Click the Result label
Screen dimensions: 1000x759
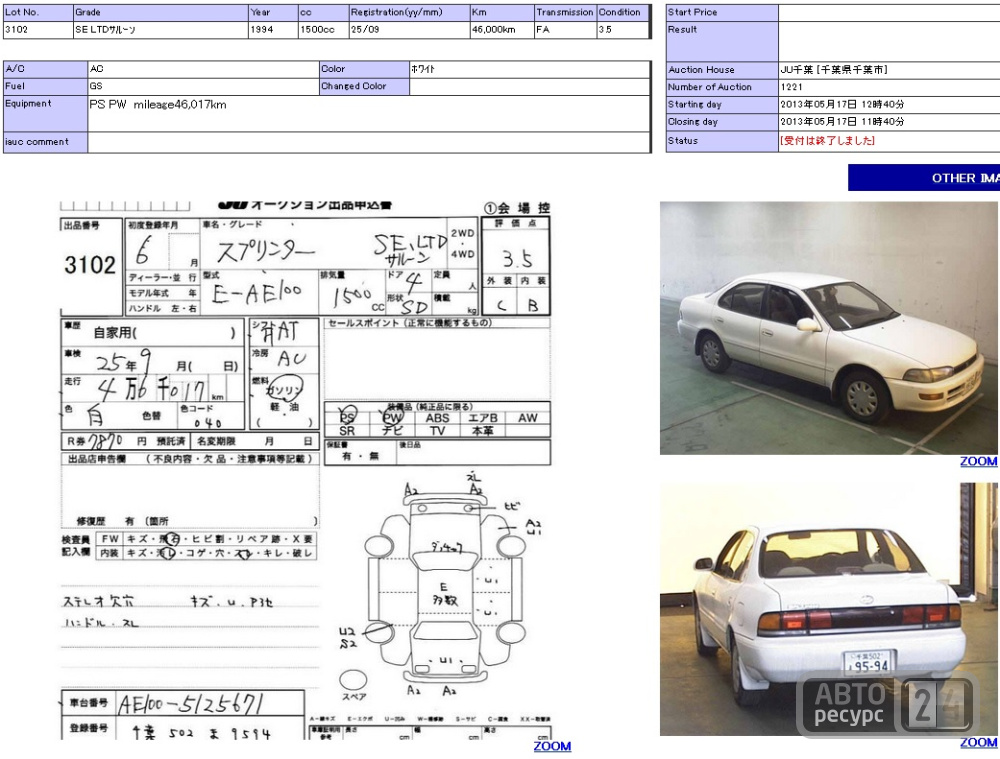tap(682, 29)
